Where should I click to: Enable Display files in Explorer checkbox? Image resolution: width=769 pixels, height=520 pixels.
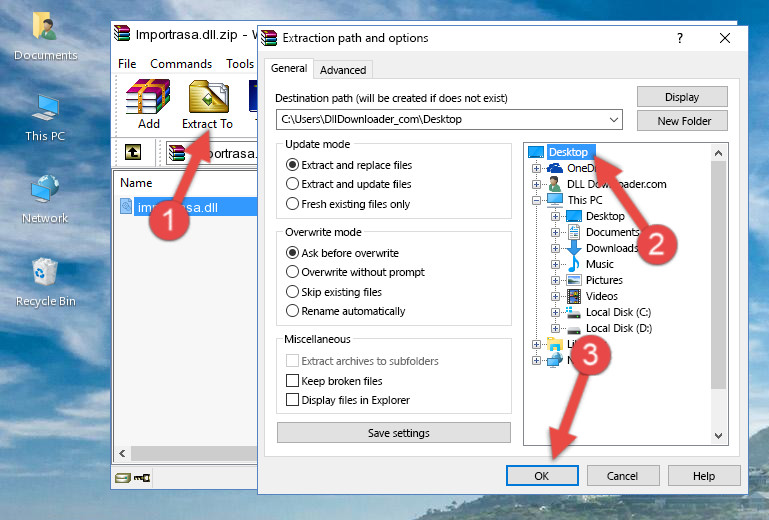click(x=292, y=400)
